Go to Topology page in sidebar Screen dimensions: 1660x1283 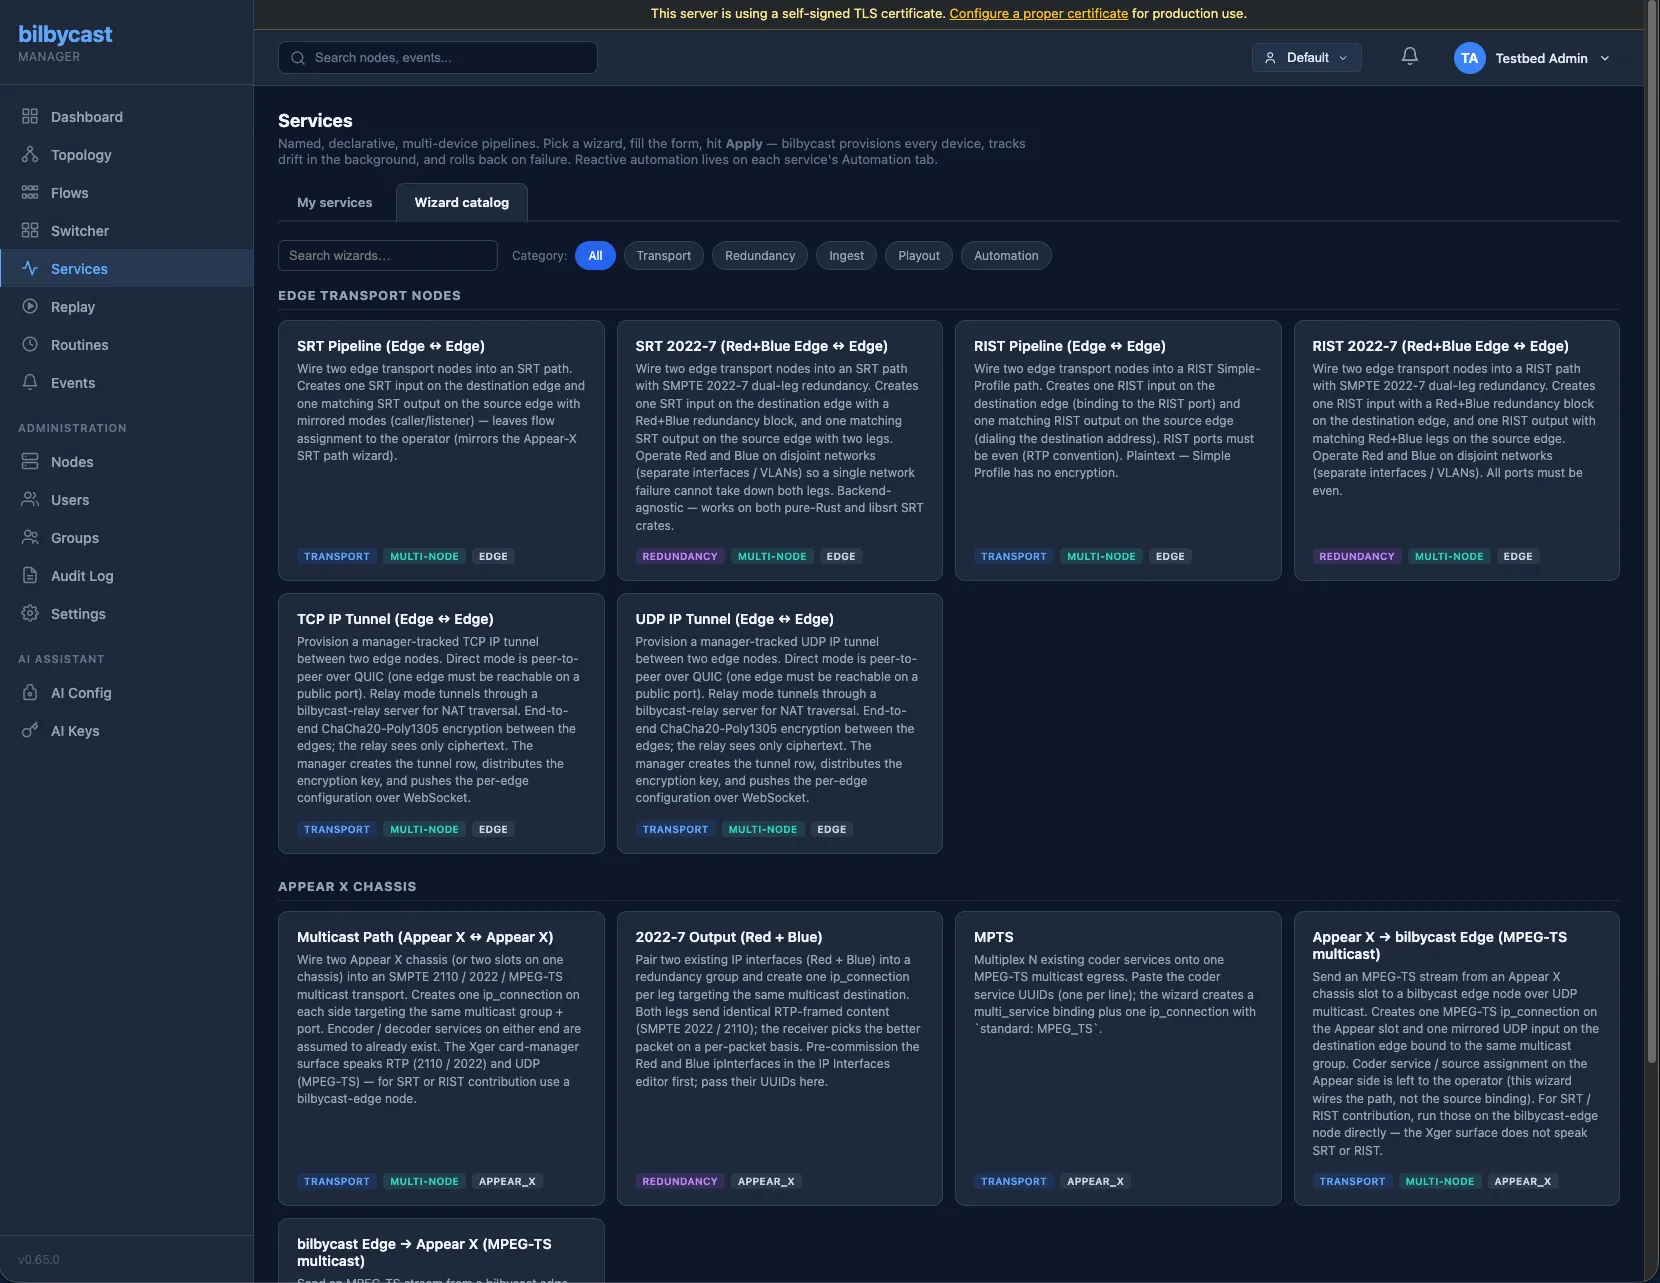pos(126,155)
